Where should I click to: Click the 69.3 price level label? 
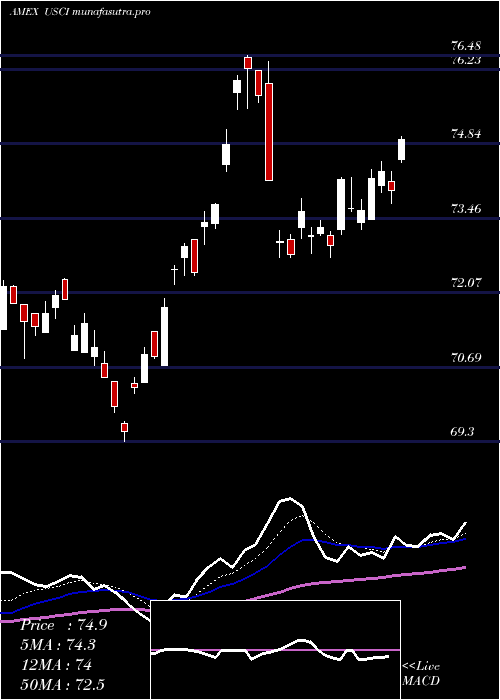(x=462, y=432)
